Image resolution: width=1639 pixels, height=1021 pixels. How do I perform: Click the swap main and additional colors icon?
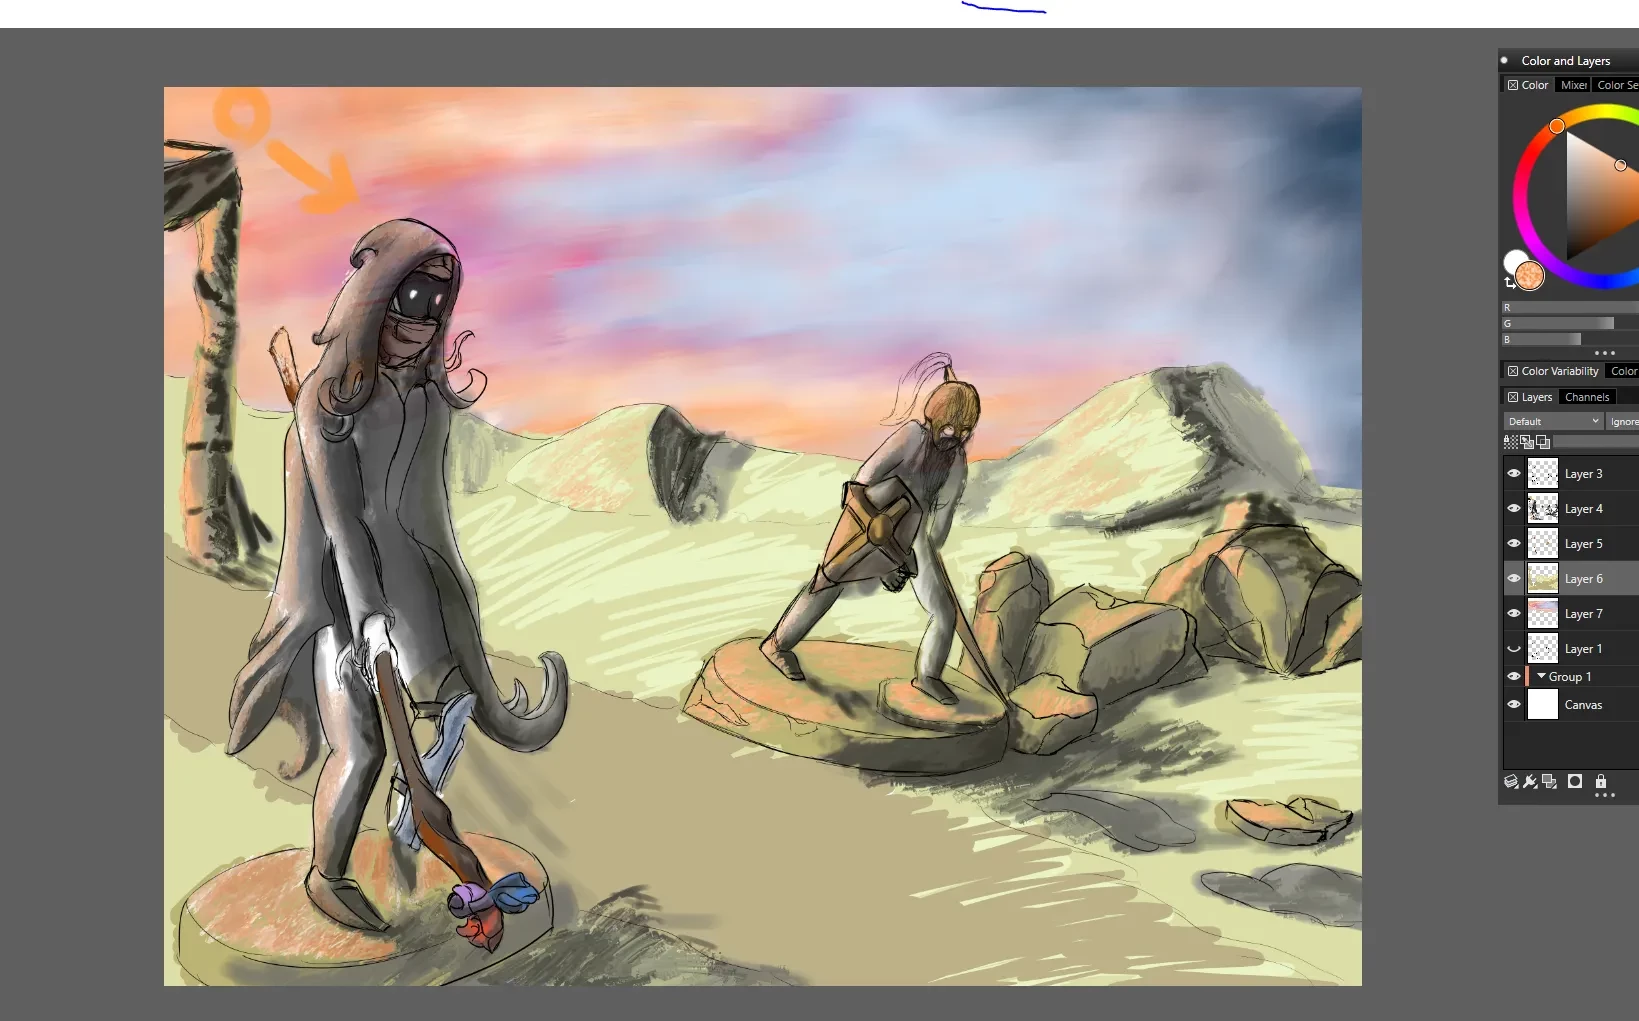point(1510,284)
